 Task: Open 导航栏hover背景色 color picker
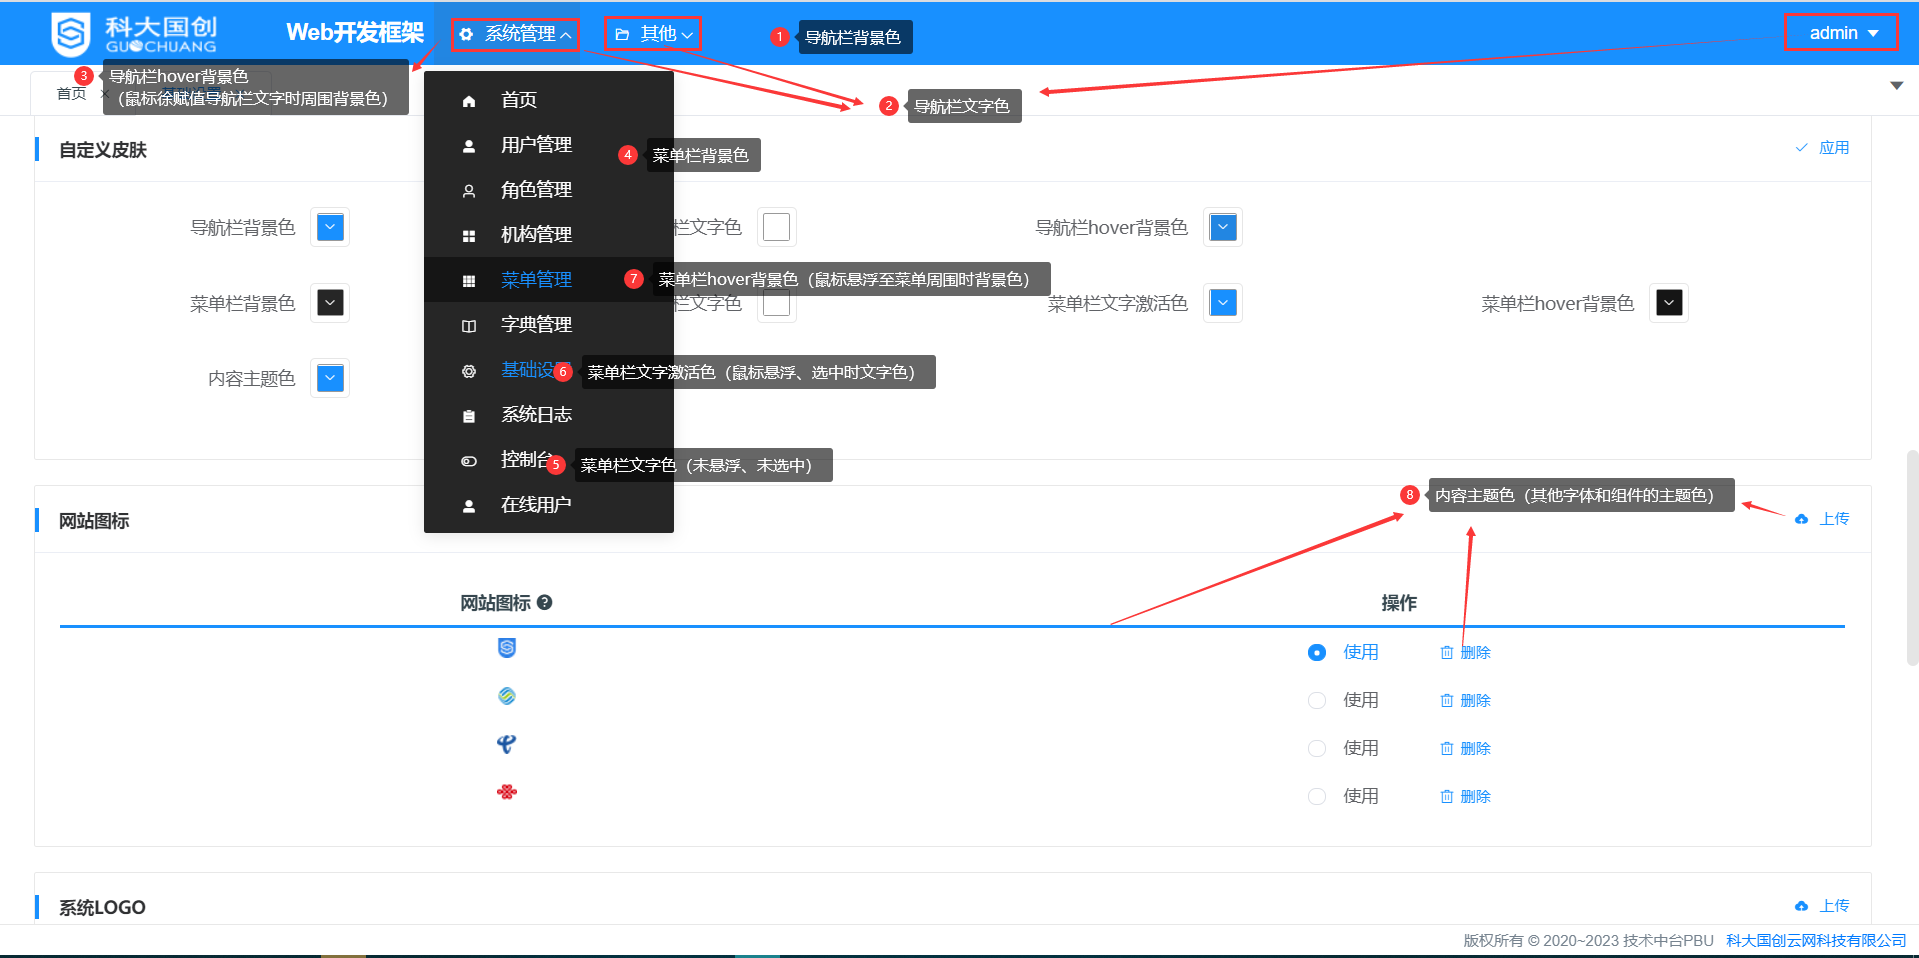1223,227
